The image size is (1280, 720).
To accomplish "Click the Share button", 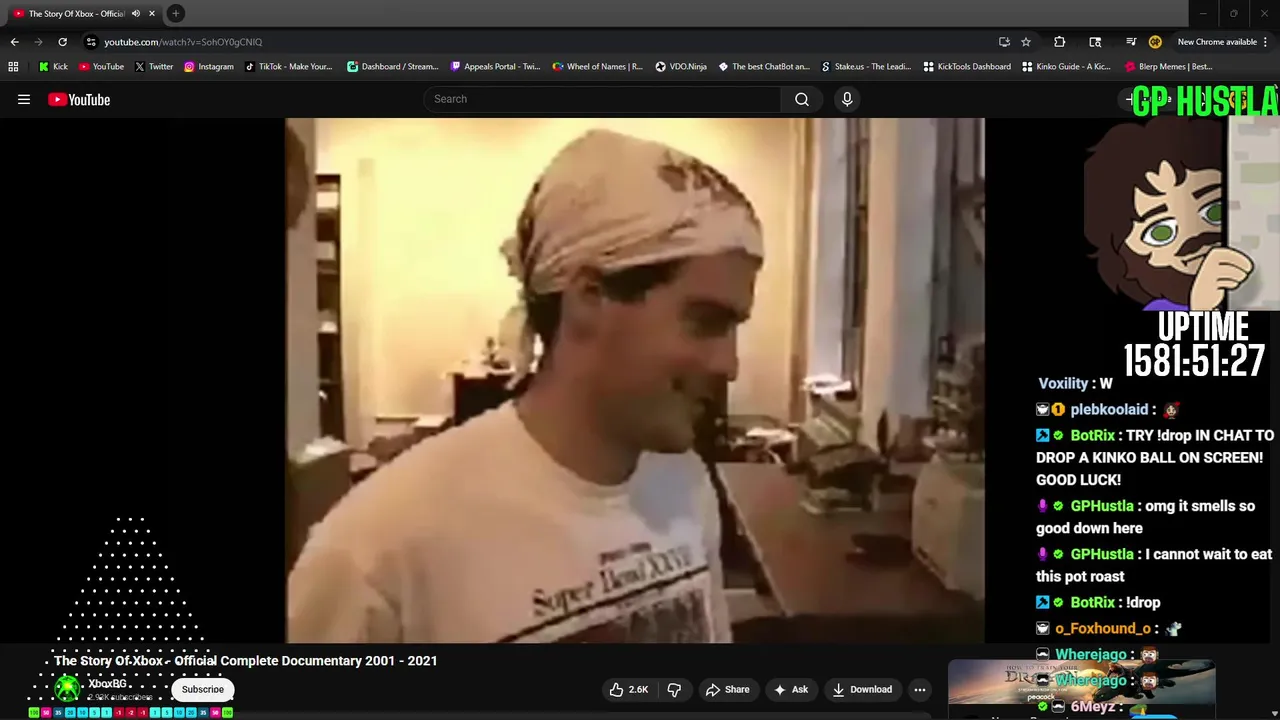I will pos(727,689).
